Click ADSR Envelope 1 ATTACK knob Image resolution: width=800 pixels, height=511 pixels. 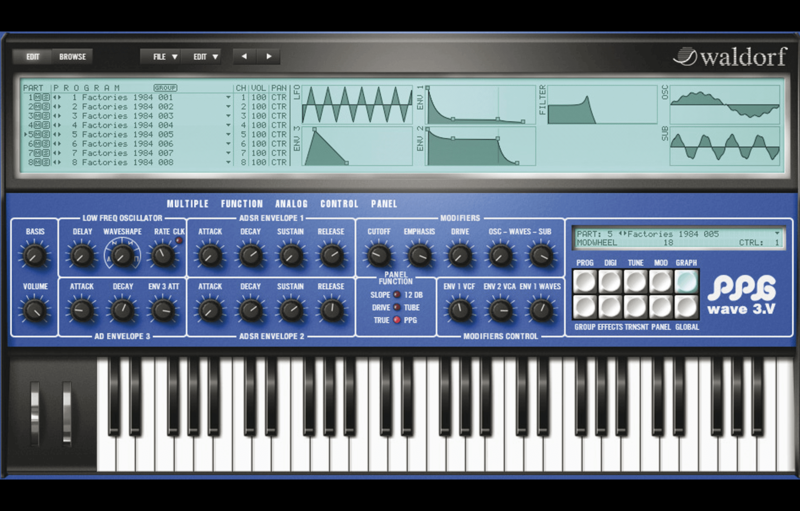(x=210, y=255)
